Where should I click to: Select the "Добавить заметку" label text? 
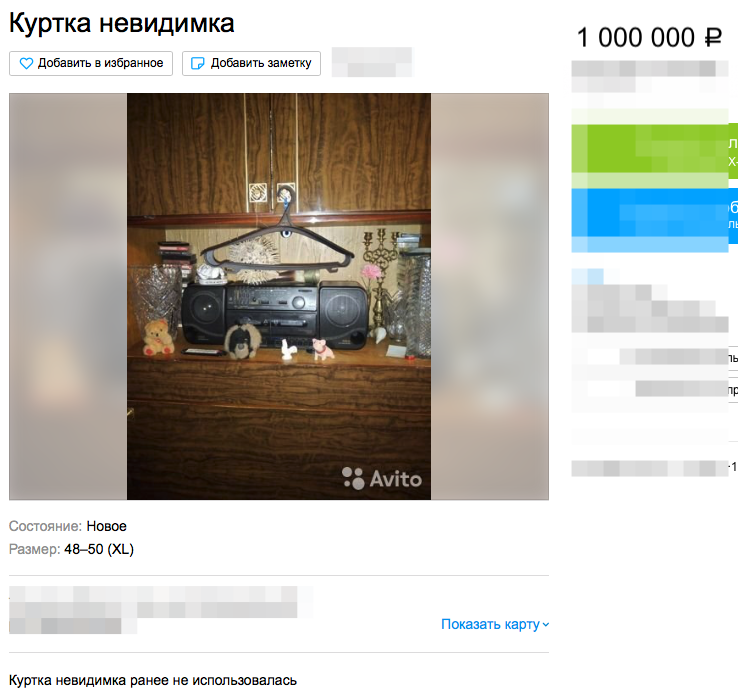click(x=261, y=63)
